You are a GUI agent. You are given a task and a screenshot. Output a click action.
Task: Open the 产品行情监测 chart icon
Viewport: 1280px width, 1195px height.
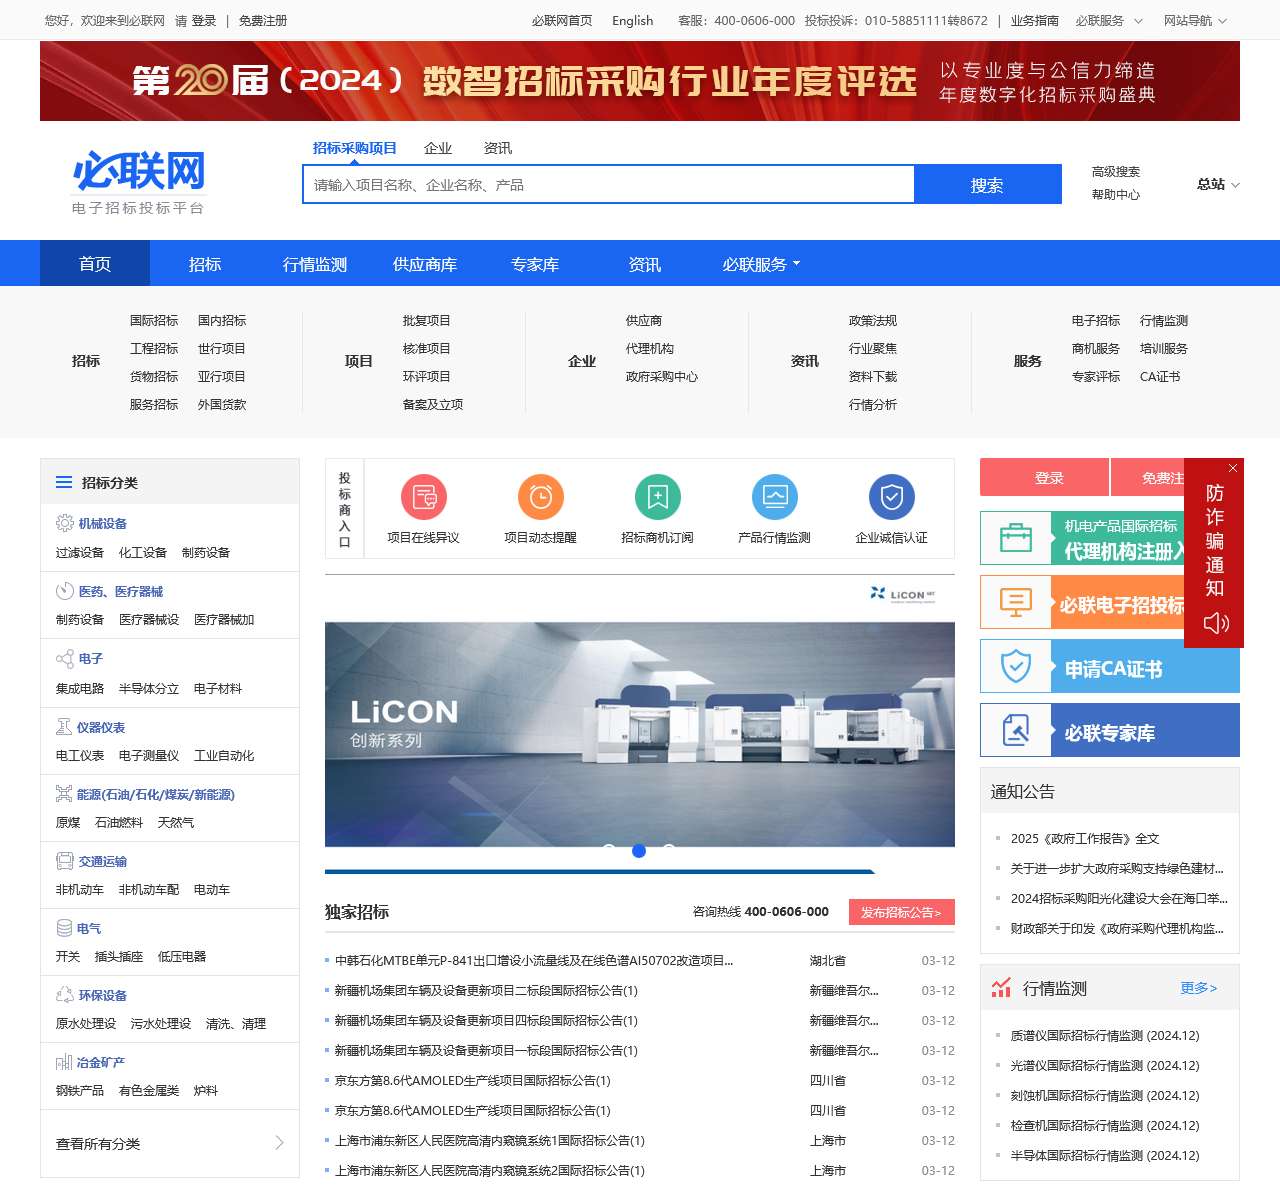(x=775, y=497)
